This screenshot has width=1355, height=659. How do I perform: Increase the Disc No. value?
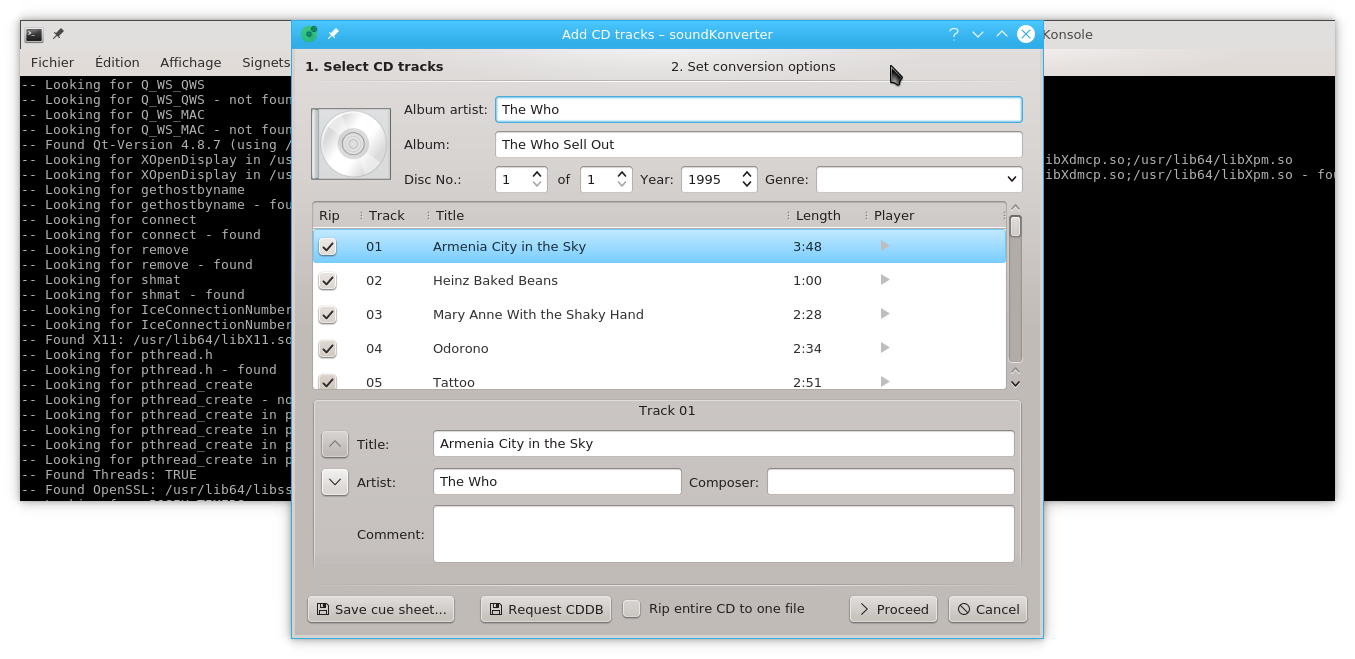537,174
